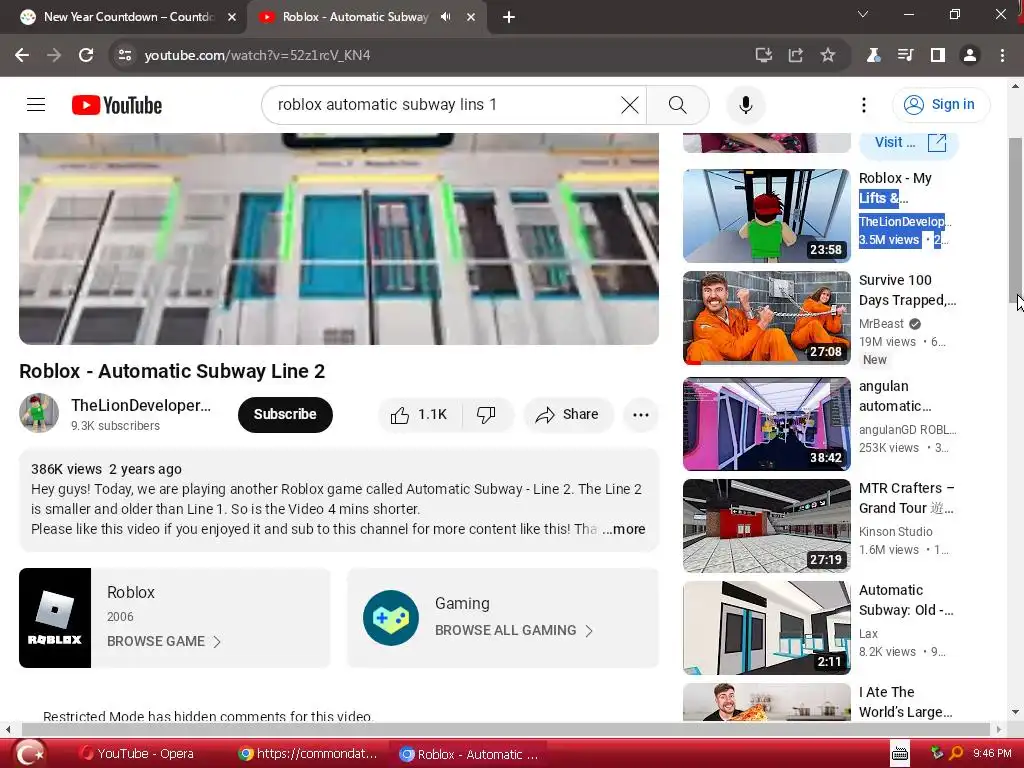1024x768 pixels.
Task: Click Sign in button
Action: pos(940,104)
